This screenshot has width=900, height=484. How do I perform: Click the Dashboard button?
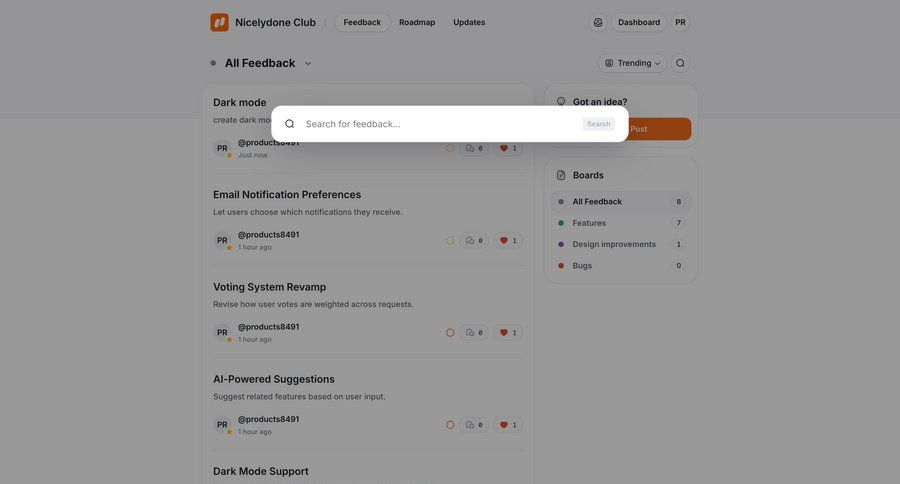click(639, 22)
